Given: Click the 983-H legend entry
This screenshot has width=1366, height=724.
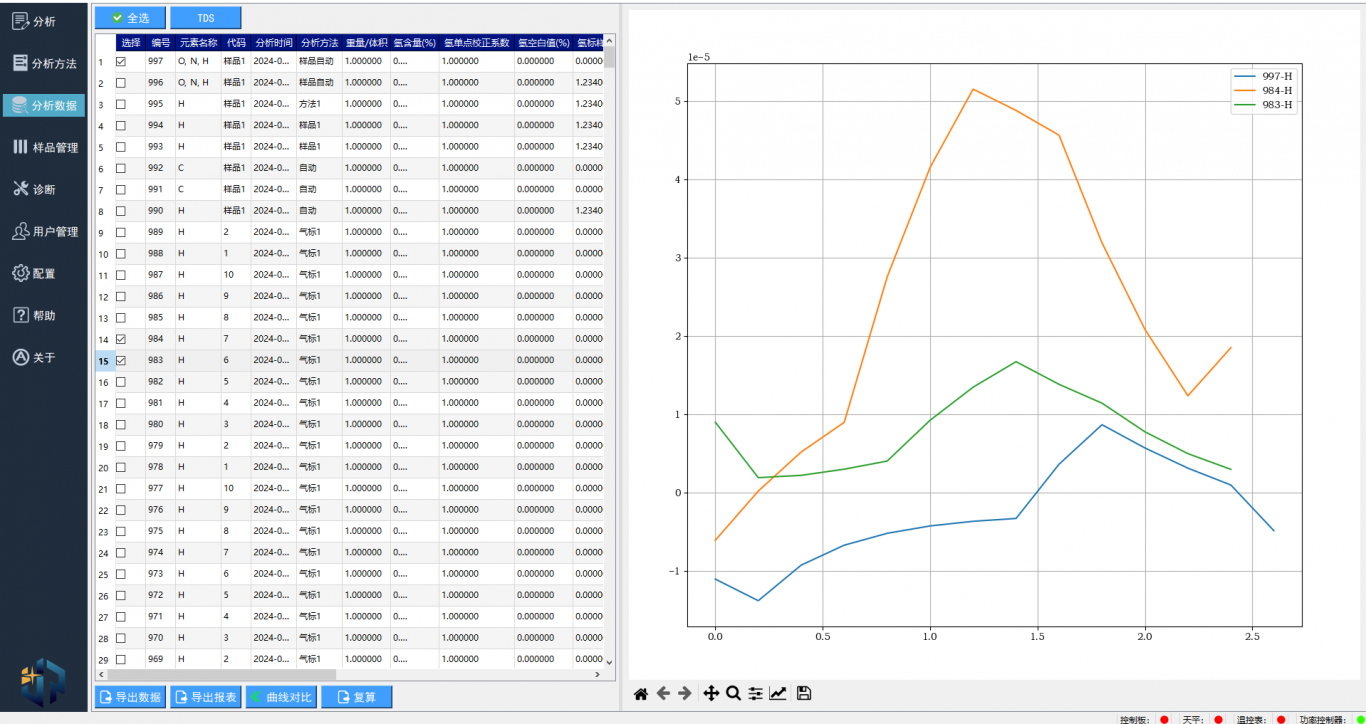Looking at the screenshot, I should click(1263, 104).
